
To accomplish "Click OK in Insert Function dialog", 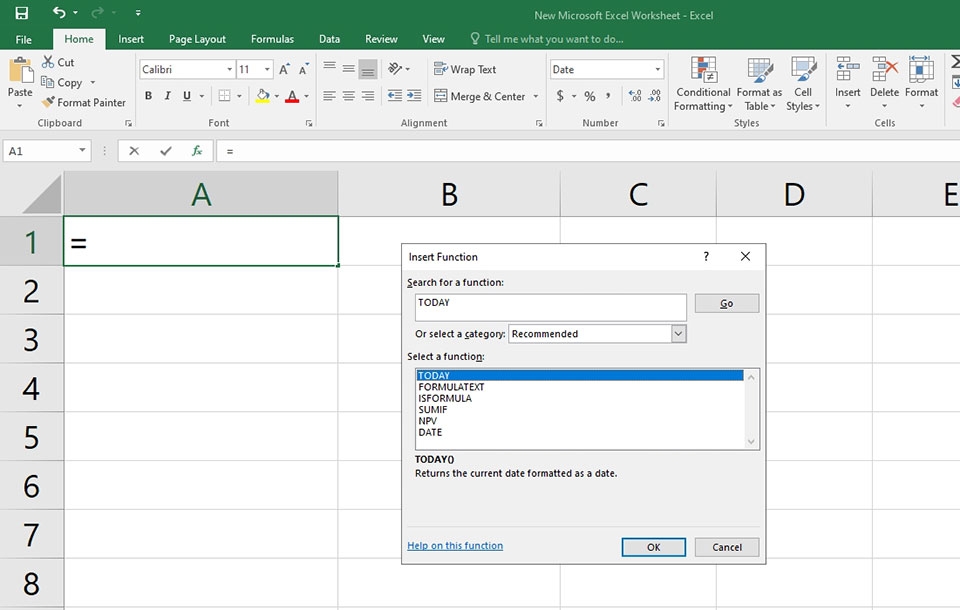I will point(653,547).
